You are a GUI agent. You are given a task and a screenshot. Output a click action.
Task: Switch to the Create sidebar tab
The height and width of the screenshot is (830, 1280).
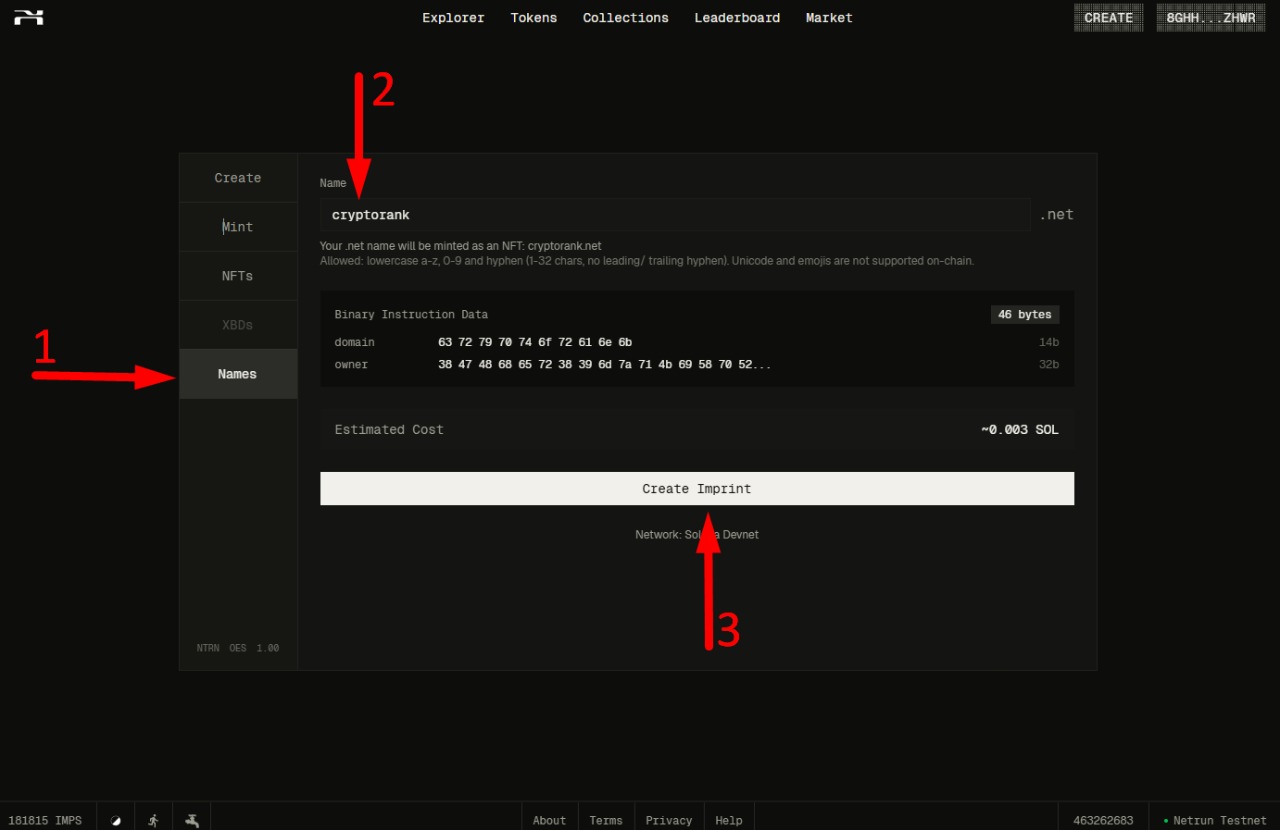pos(238,178)
